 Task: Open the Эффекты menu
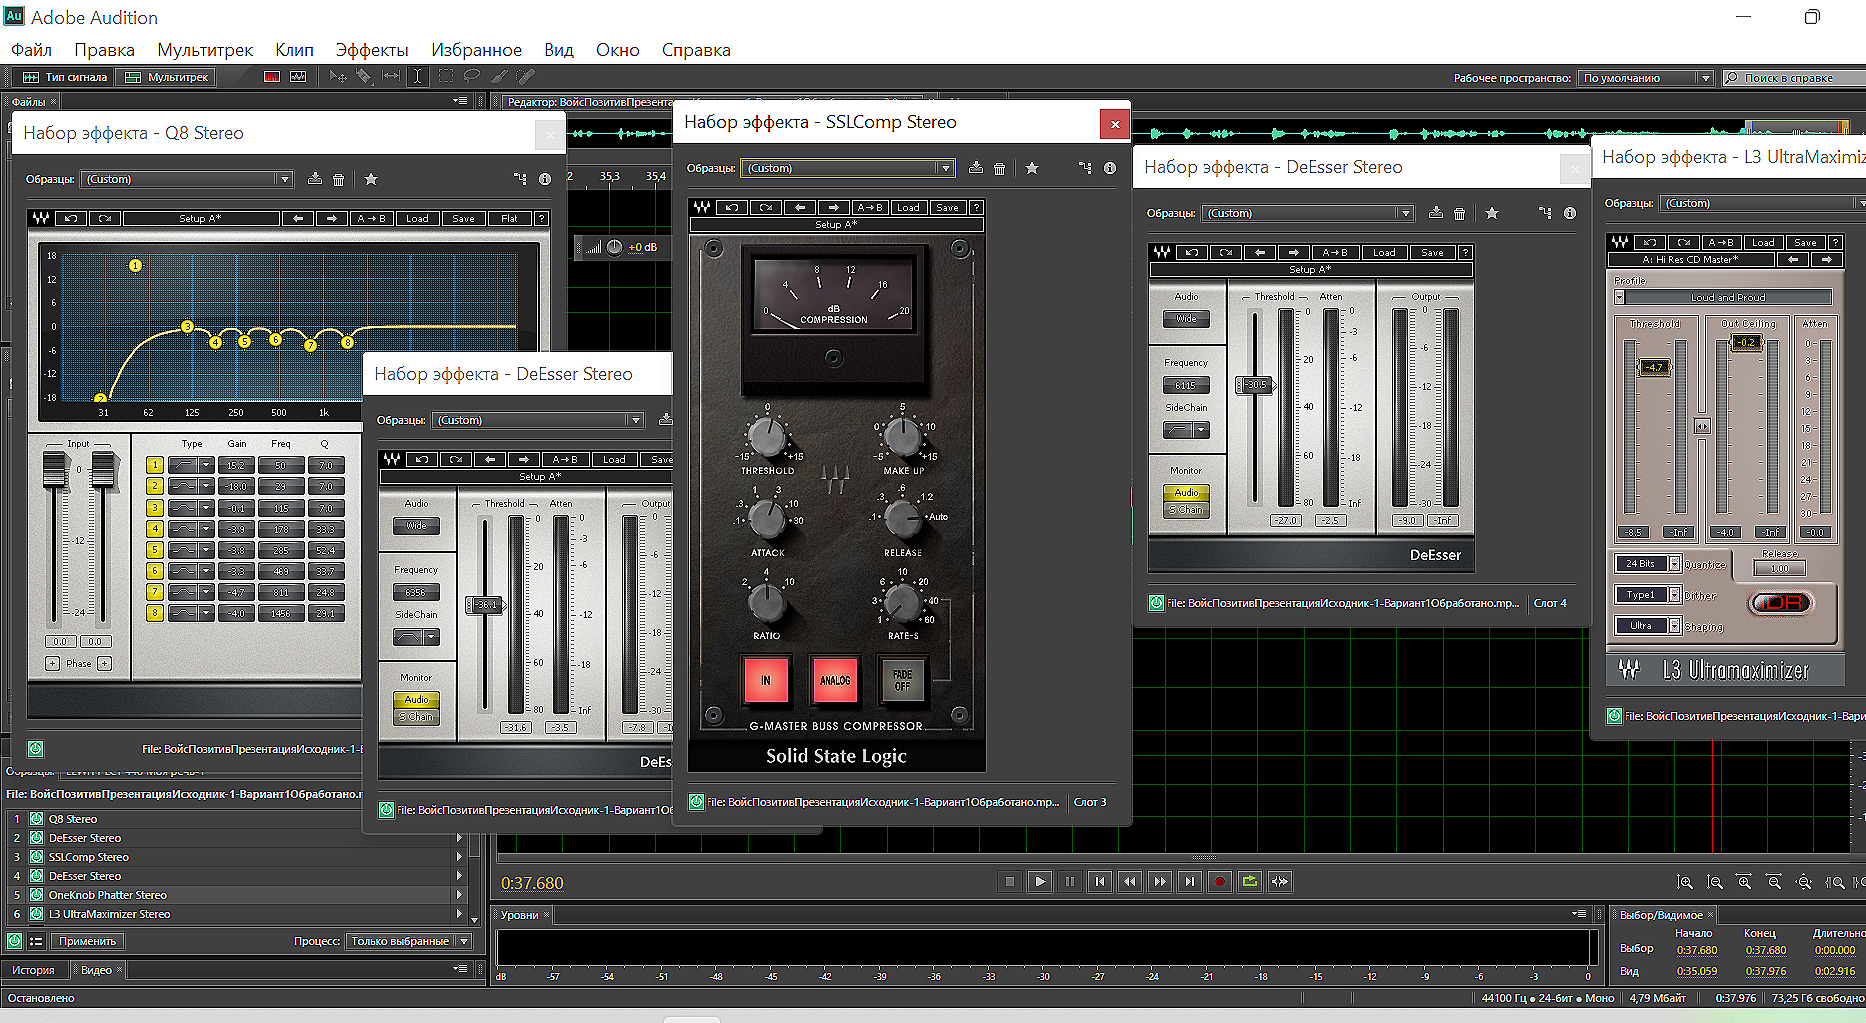click(x=371, y=50)
